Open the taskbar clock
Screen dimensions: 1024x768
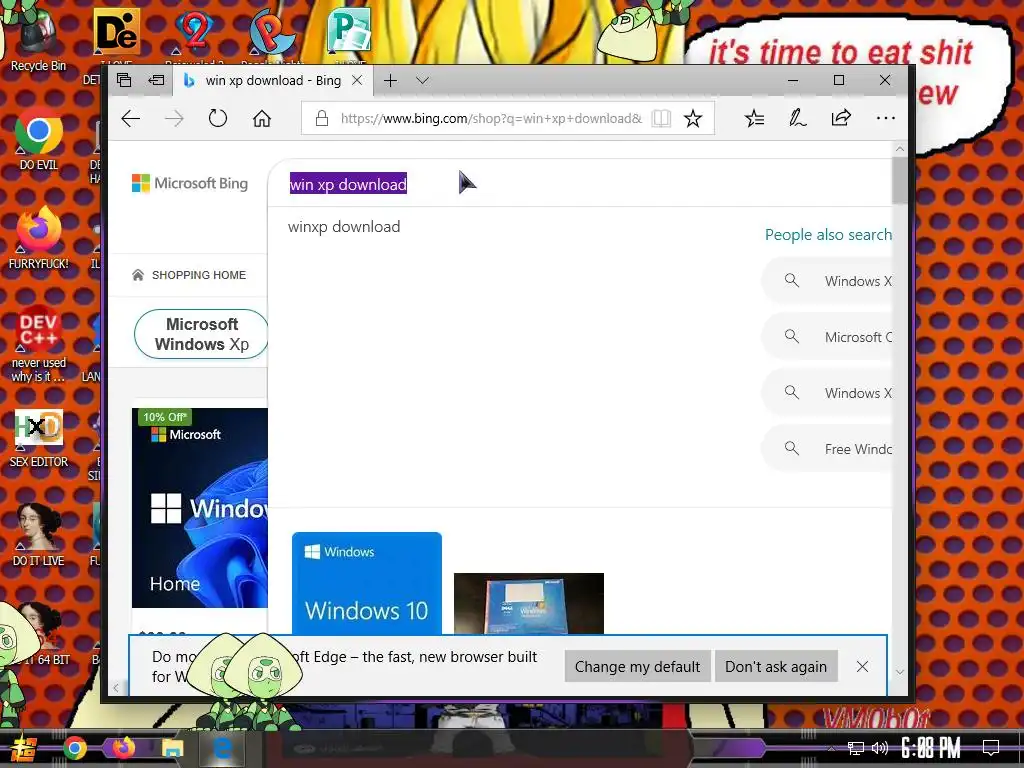pyautogui.click(x=930, y=748)
